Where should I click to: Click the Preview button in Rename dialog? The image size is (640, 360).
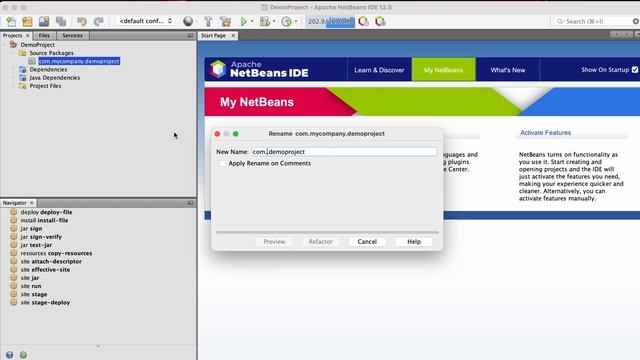(274, 242)
